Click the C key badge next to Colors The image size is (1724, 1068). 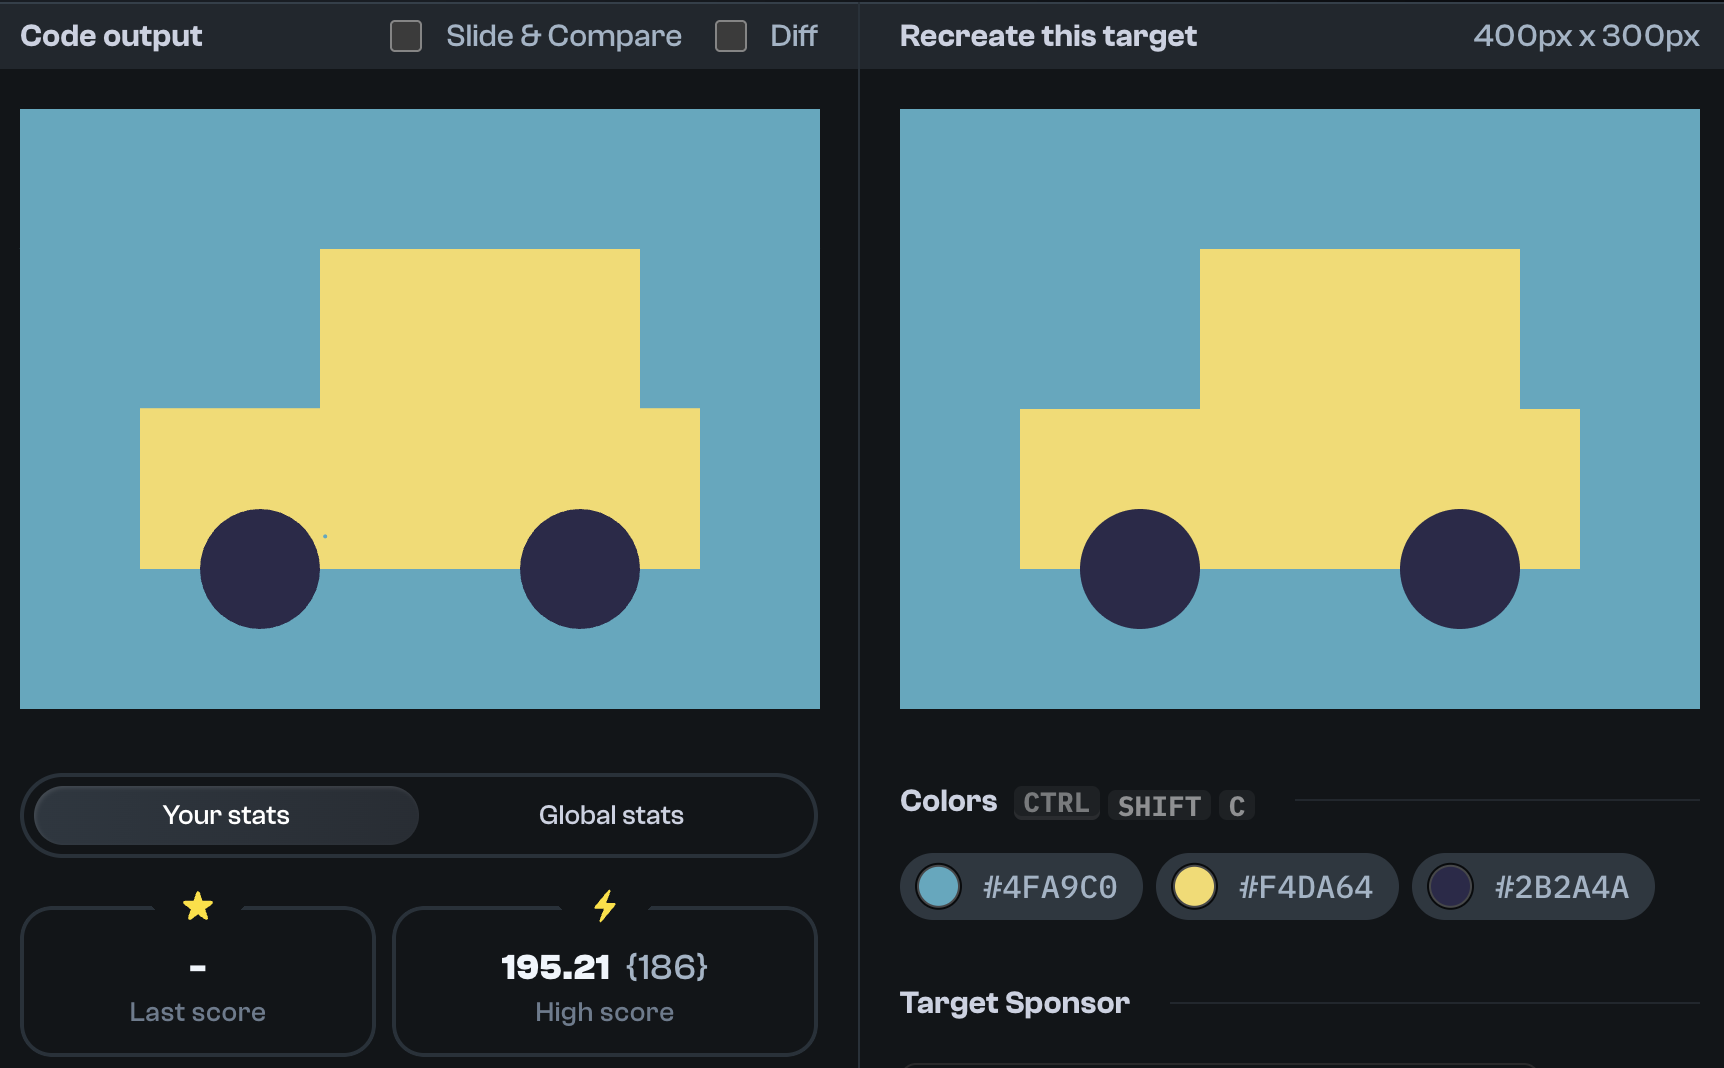(1236, 805)
